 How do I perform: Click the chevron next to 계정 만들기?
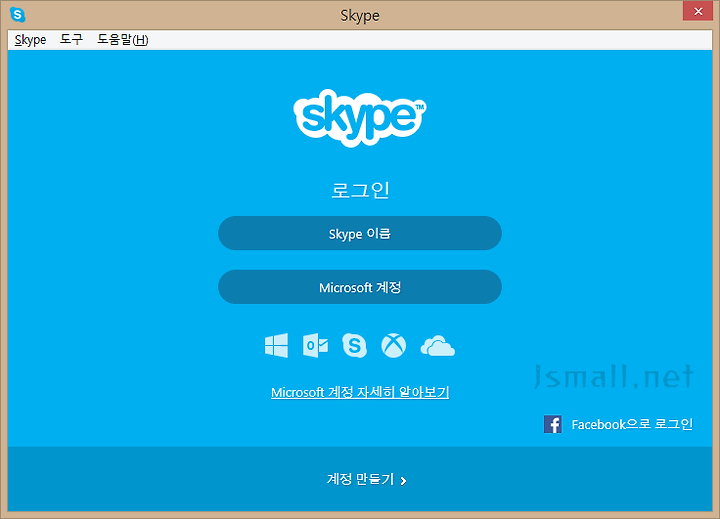point(403,481)
